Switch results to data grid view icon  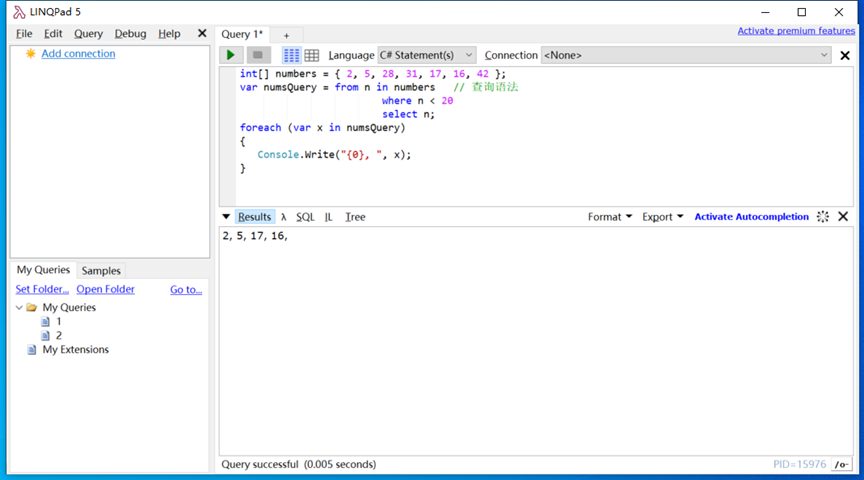pos(312,55)
